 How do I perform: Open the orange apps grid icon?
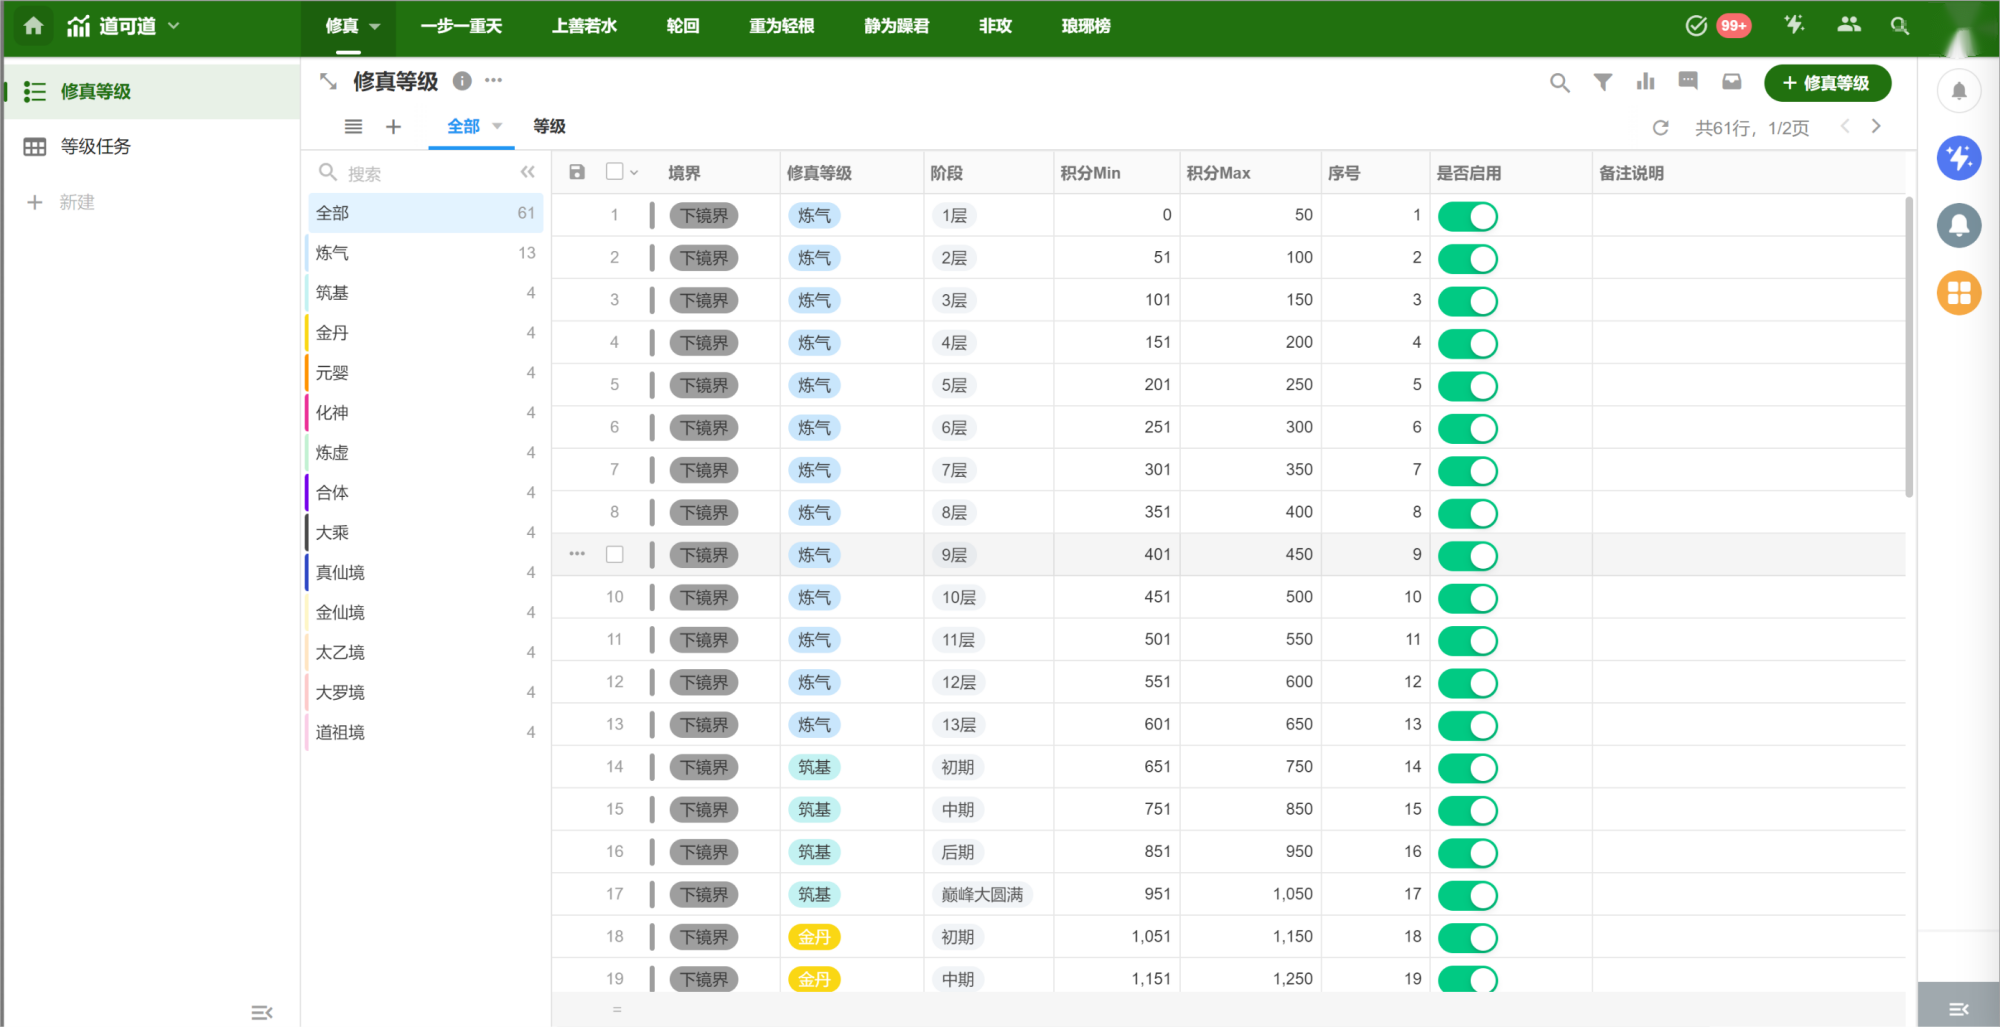[1958, 293]
